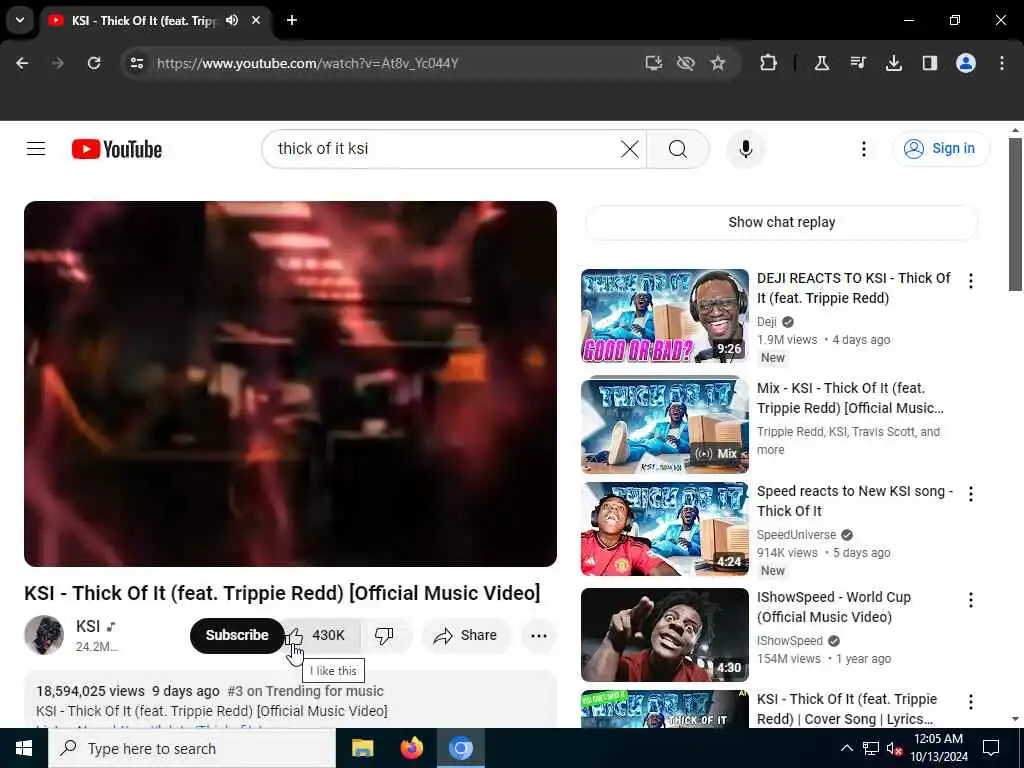The image size is (1024, 768).
Task: Submit search with magnifier button
Action: click(678, 149)
